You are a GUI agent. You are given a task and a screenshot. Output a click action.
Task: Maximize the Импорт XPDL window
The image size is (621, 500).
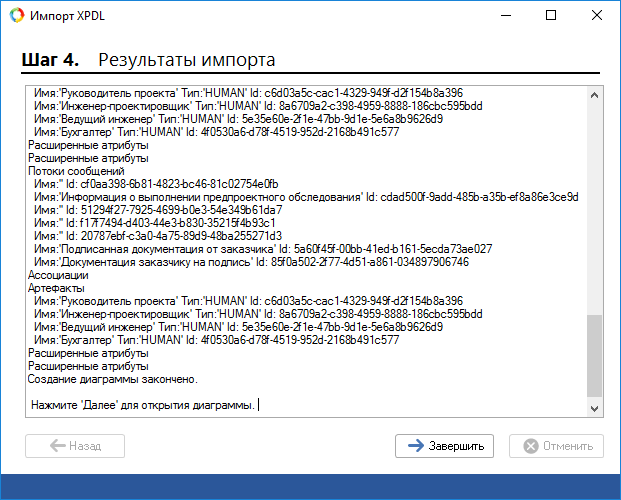click(551, 15)
